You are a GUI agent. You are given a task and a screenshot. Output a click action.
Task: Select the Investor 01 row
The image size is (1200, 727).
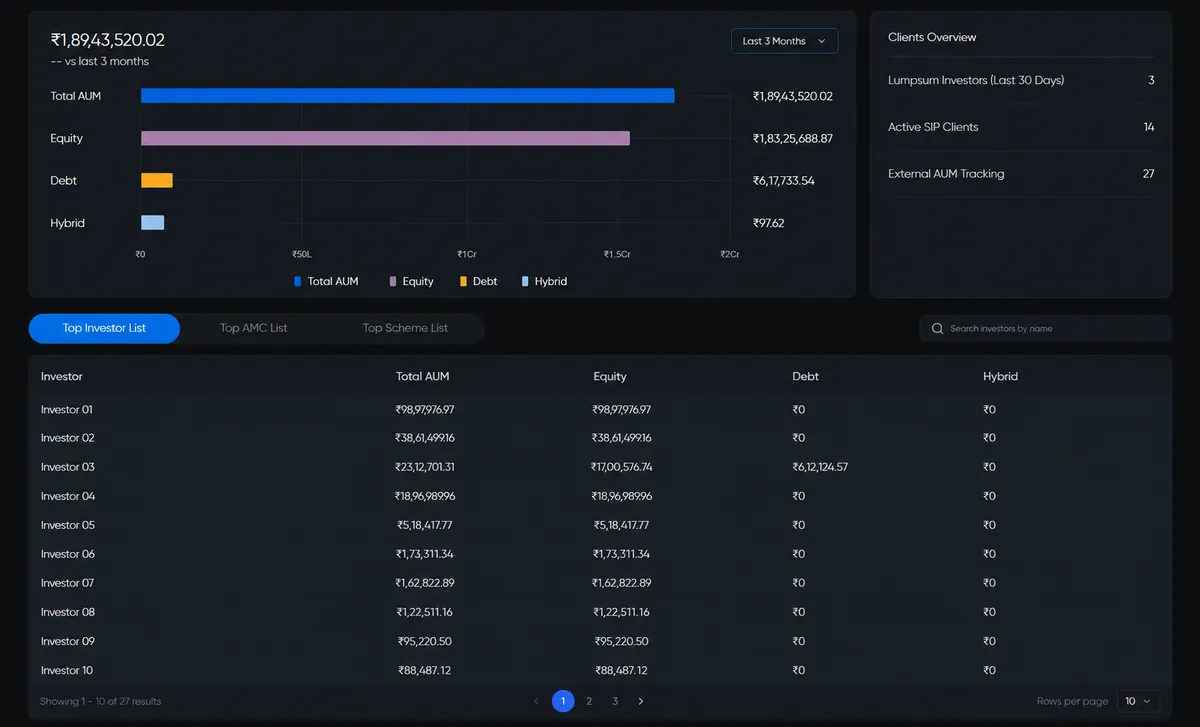click(x=600, y=410)
